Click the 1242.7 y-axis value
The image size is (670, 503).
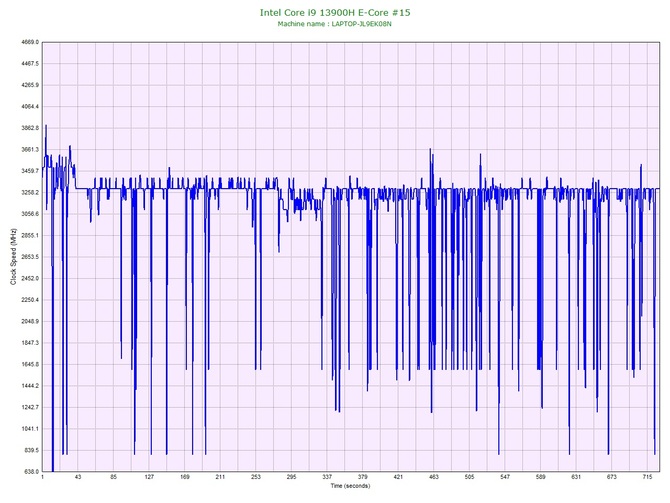[x=30, y=407]
